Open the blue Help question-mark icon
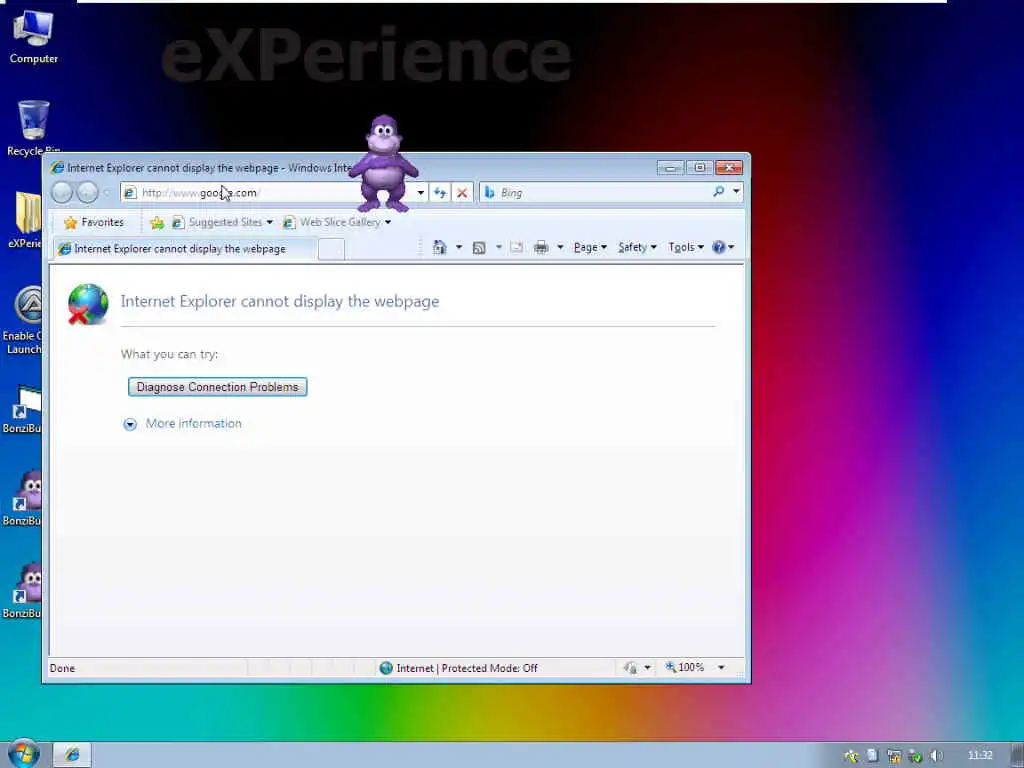The width and height of the screenshot is (1024, 768). click(x=718, y=247)
